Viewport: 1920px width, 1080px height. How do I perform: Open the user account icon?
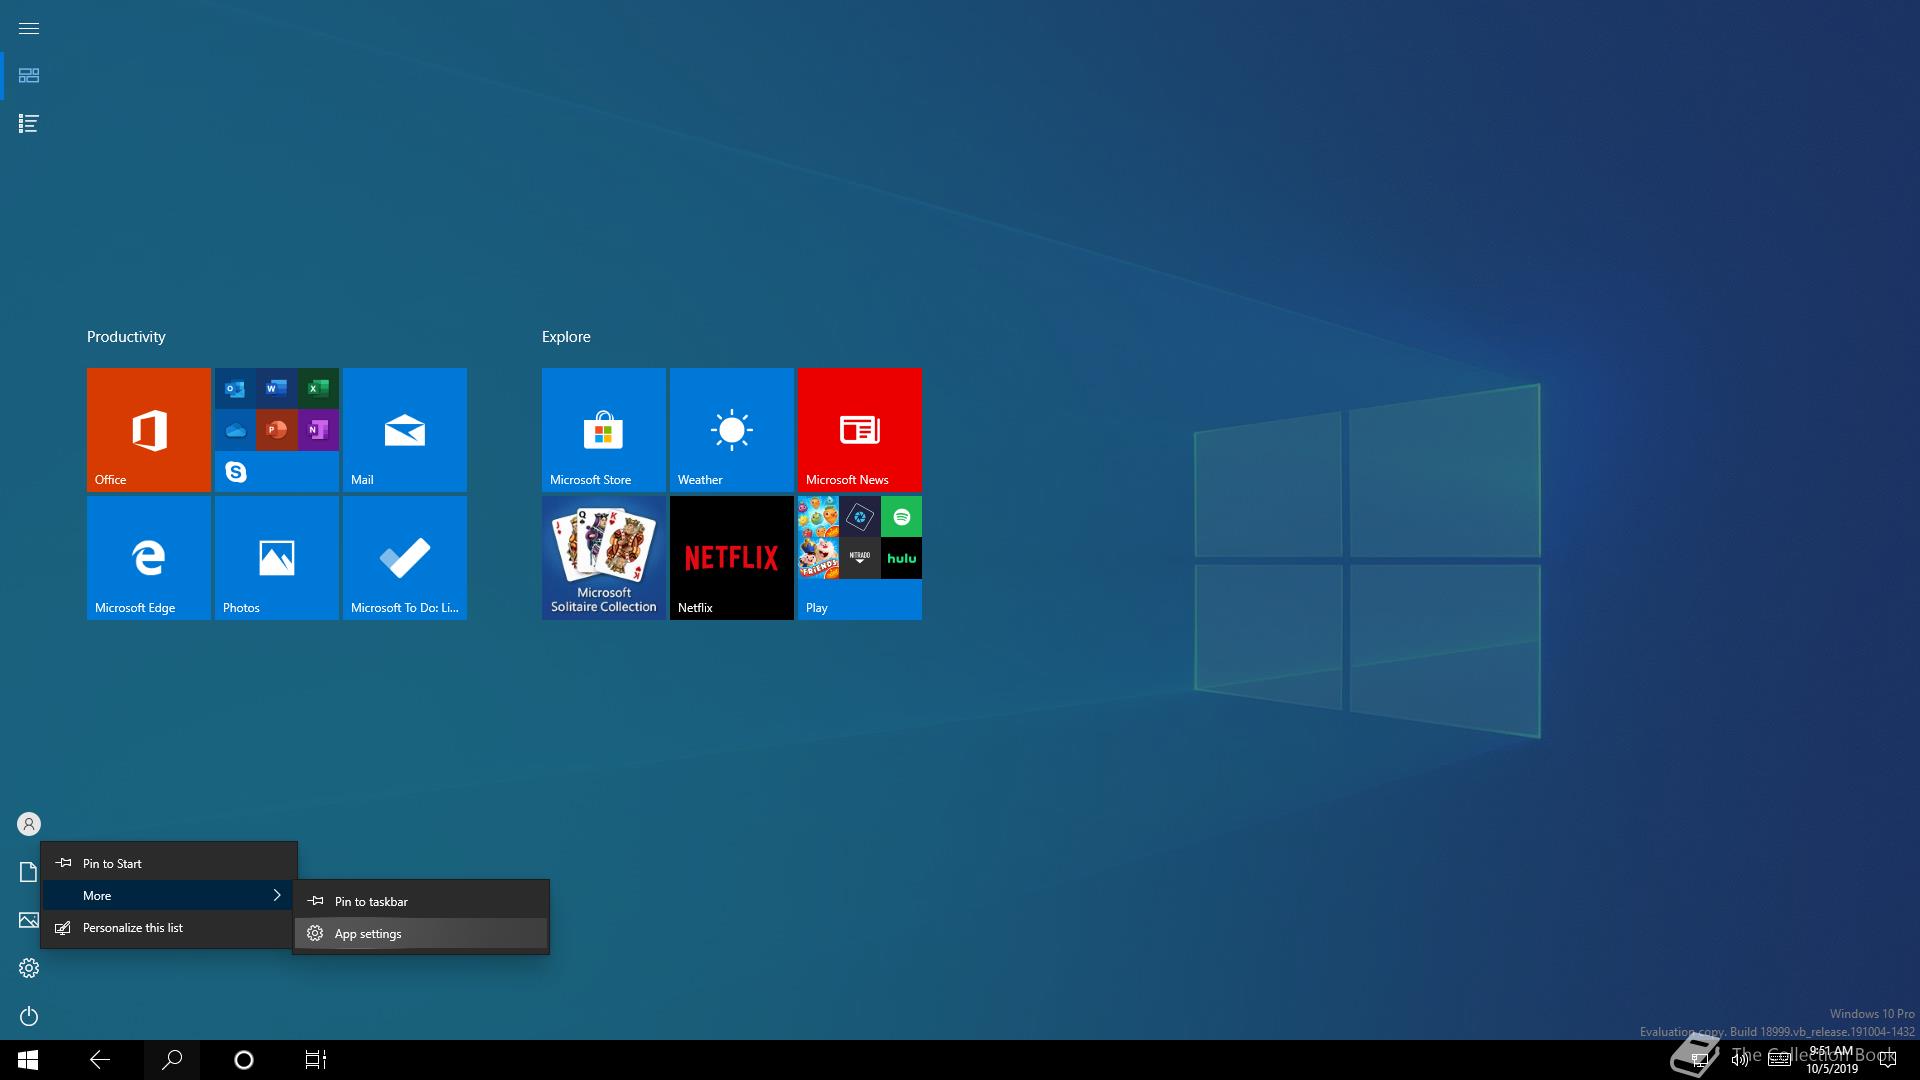click(29, 824)
